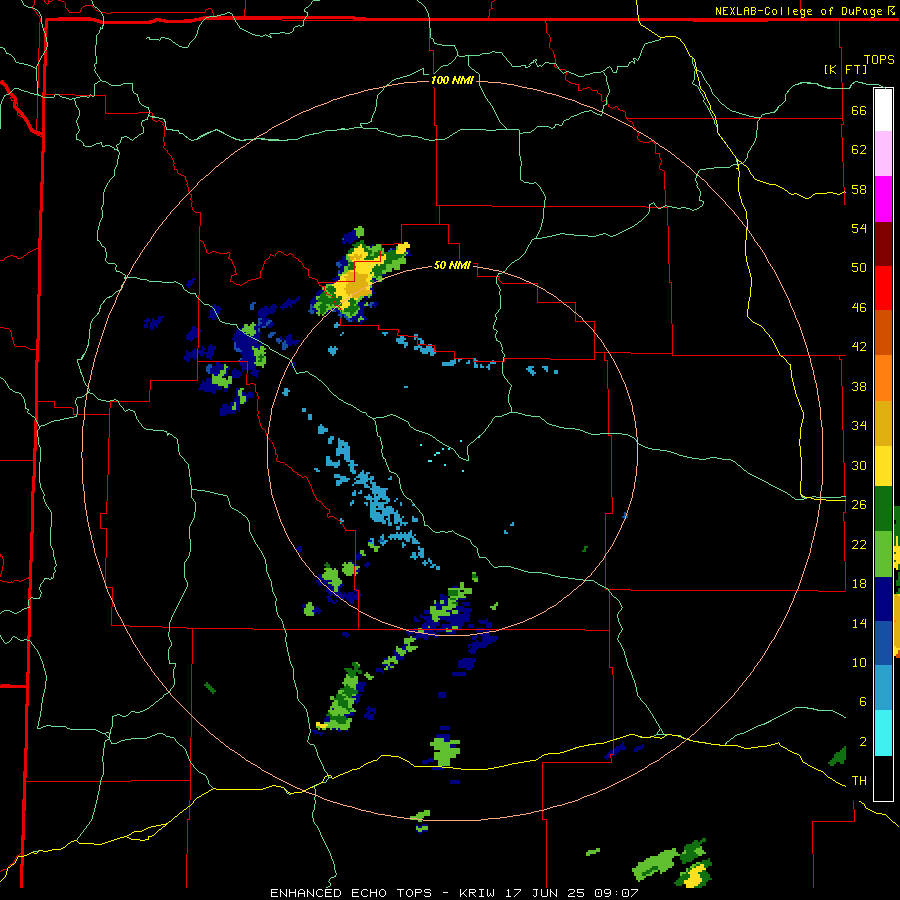
Task: Pick the dark orange legend swatch
Action: [883, 332]
